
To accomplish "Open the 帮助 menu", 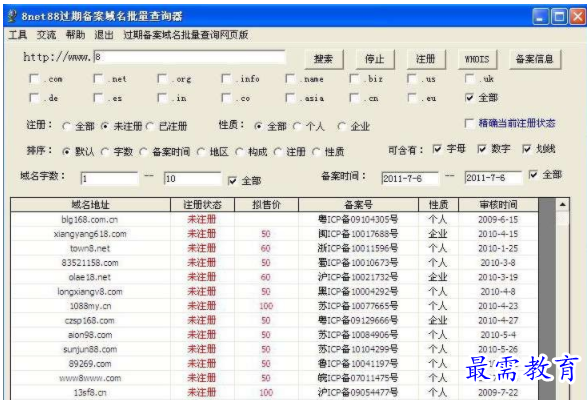I will (x=75, y=35).
